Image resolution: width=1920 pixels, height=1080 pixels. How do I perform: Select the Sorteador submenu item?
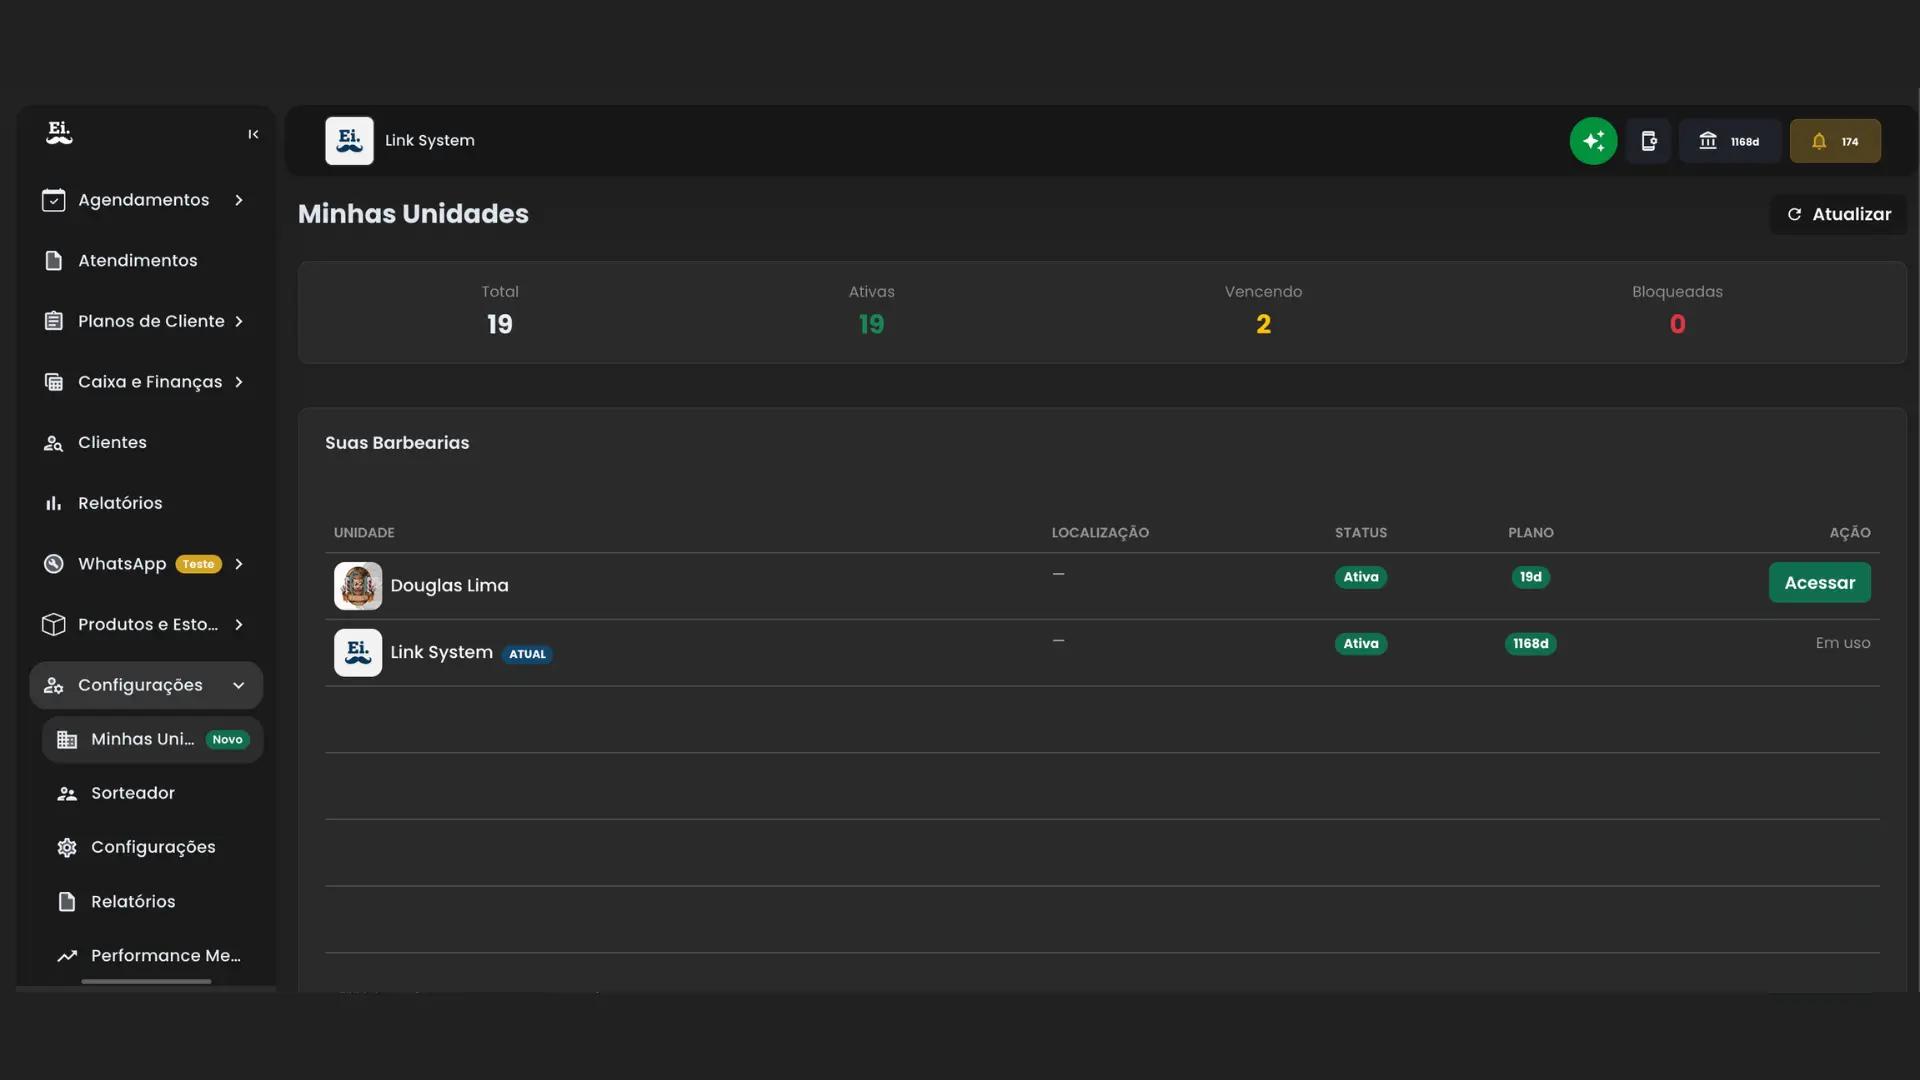(132, 793)
